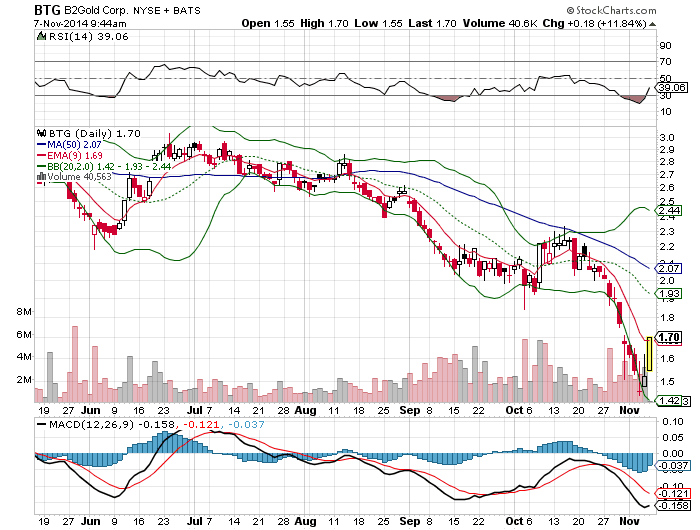Viewport: 700px width, 530px height.
Task: Click the Chg +0.18 (+11.84%) value
Action: pyautogui.click(x=594, y=23)
